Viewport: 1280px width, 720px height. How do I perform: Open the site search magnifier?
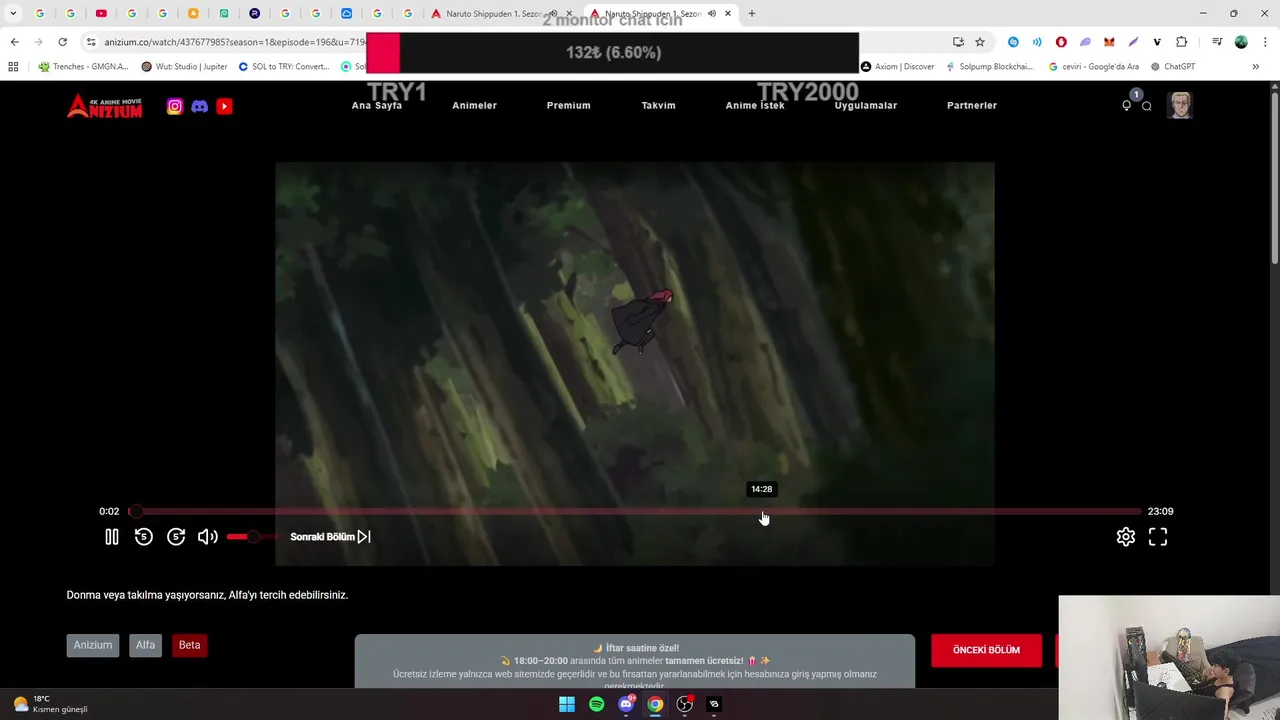pos(1147,106)
